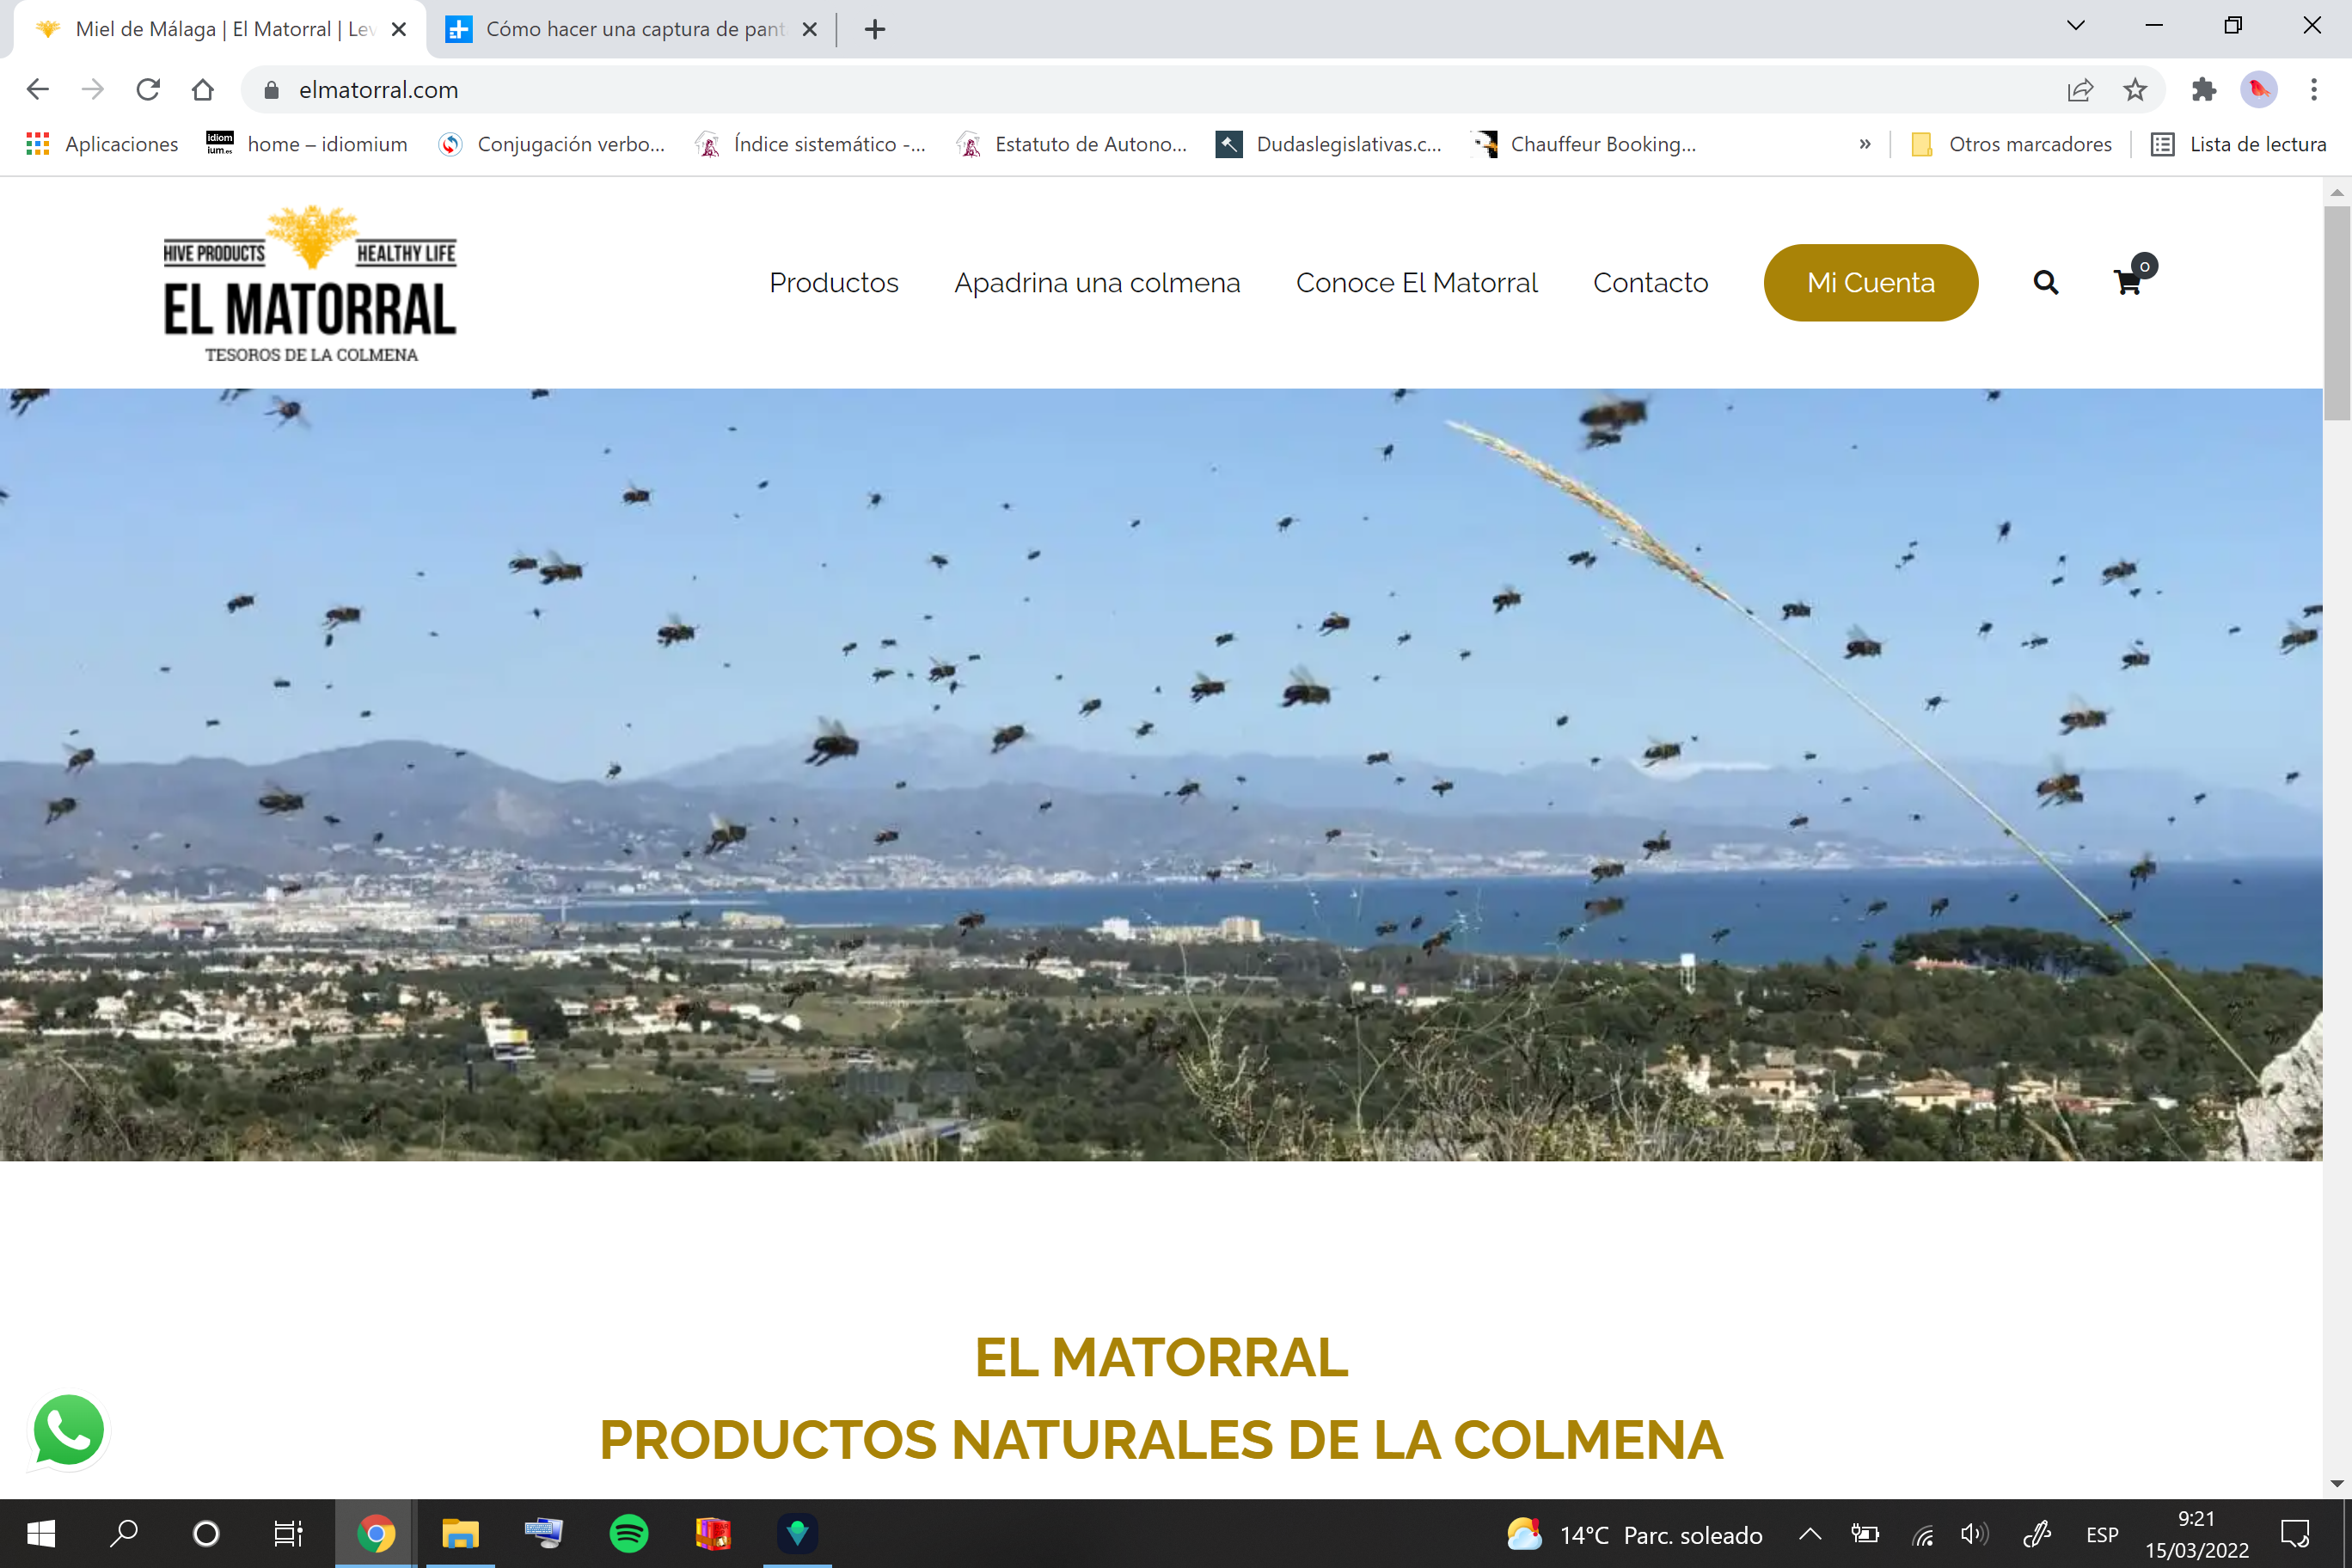Open the Contacto menu item
2352x1568 pixels.
click(1650, 283)
